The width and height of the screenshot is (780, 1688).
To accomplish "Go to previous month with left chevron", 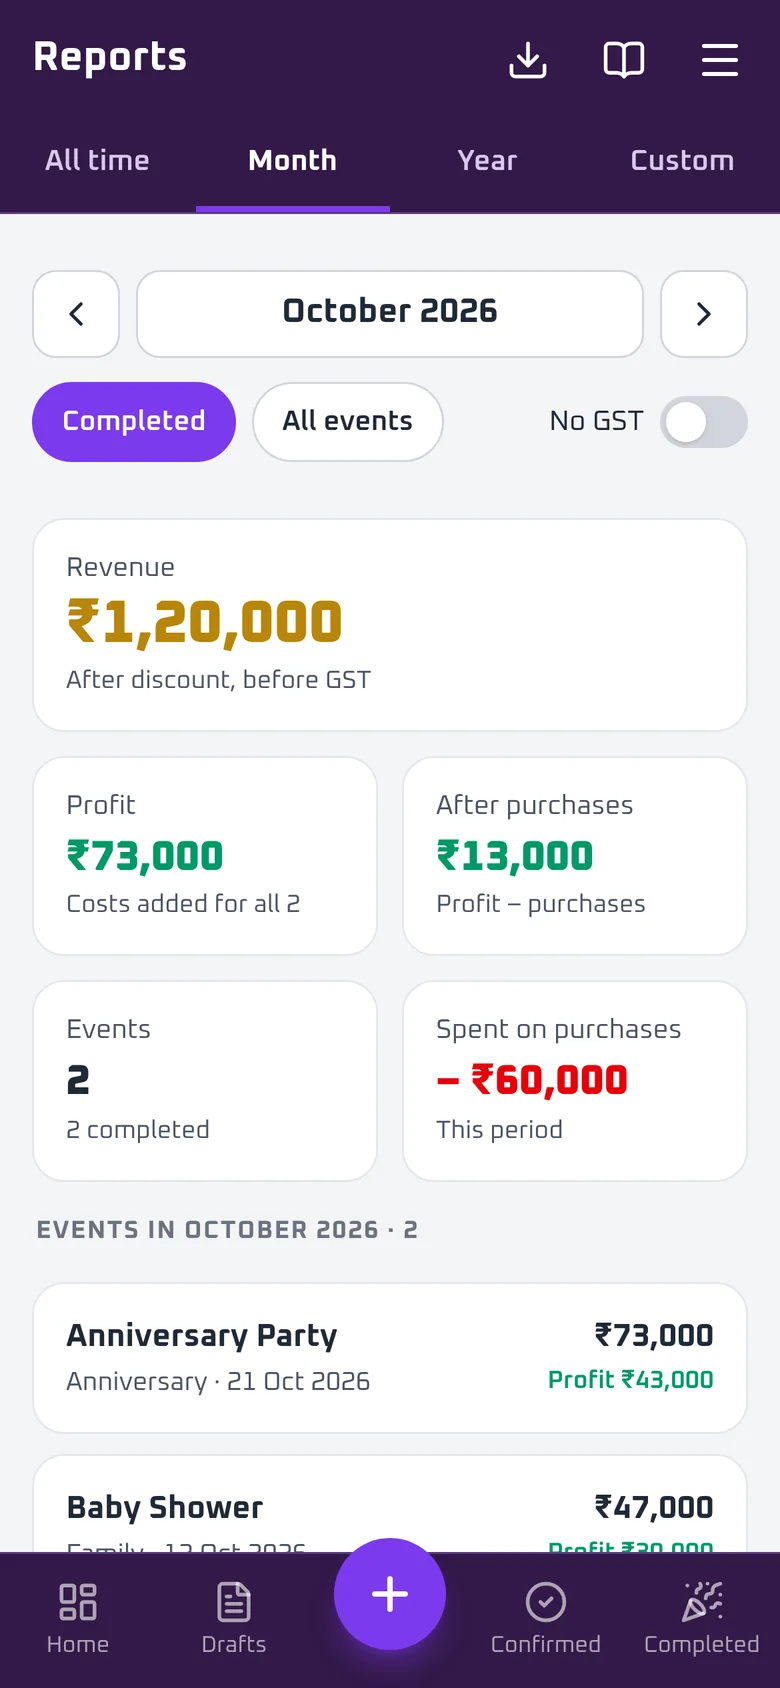I will point(76,314).
